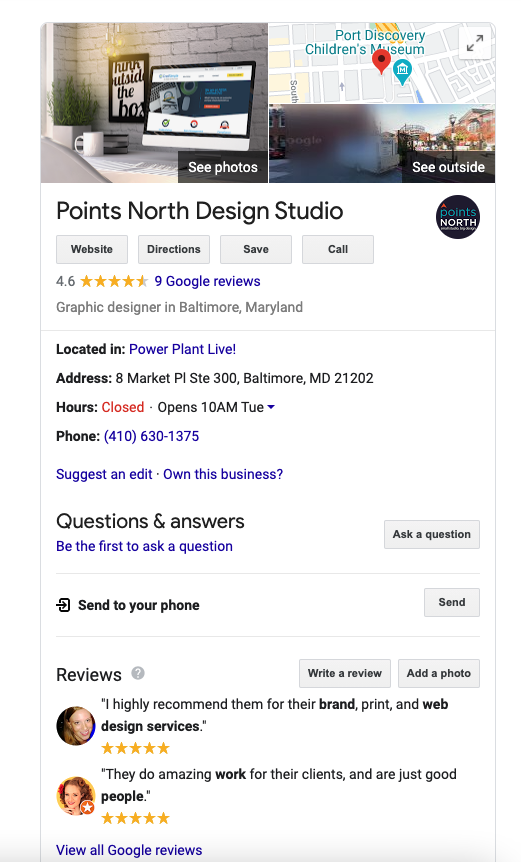This screenshot has height=862, width=521.
Task: Click the red Closed hours status
Action: [x=123, y=407]
